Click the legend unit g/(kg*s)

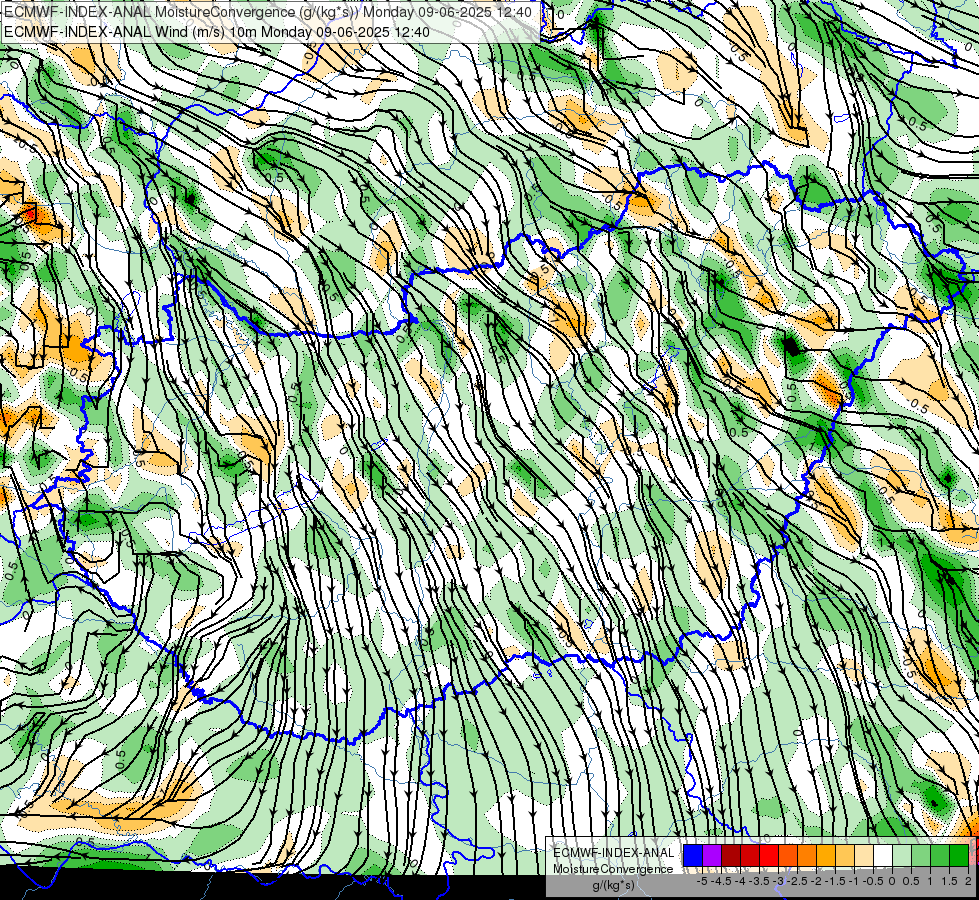tap(613, 886)
